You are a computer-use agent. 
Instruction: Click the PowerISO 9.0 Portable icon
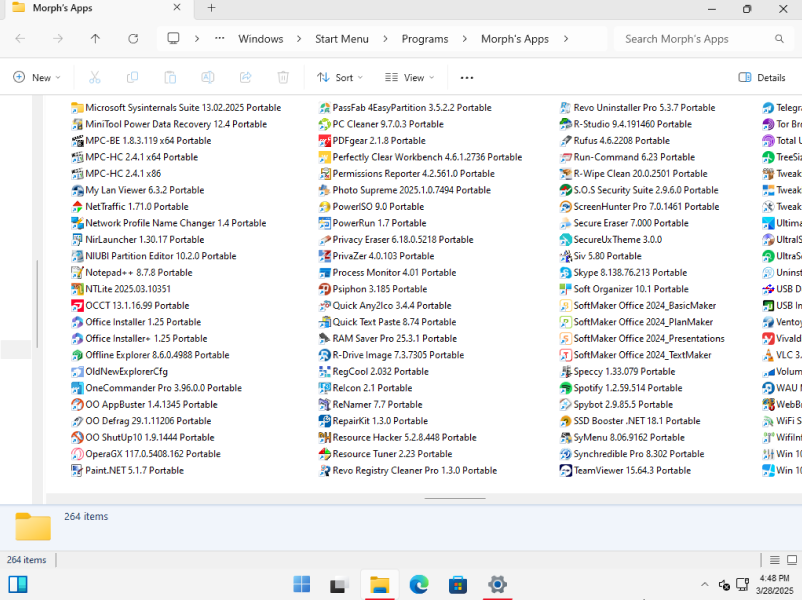coord(324,207)
